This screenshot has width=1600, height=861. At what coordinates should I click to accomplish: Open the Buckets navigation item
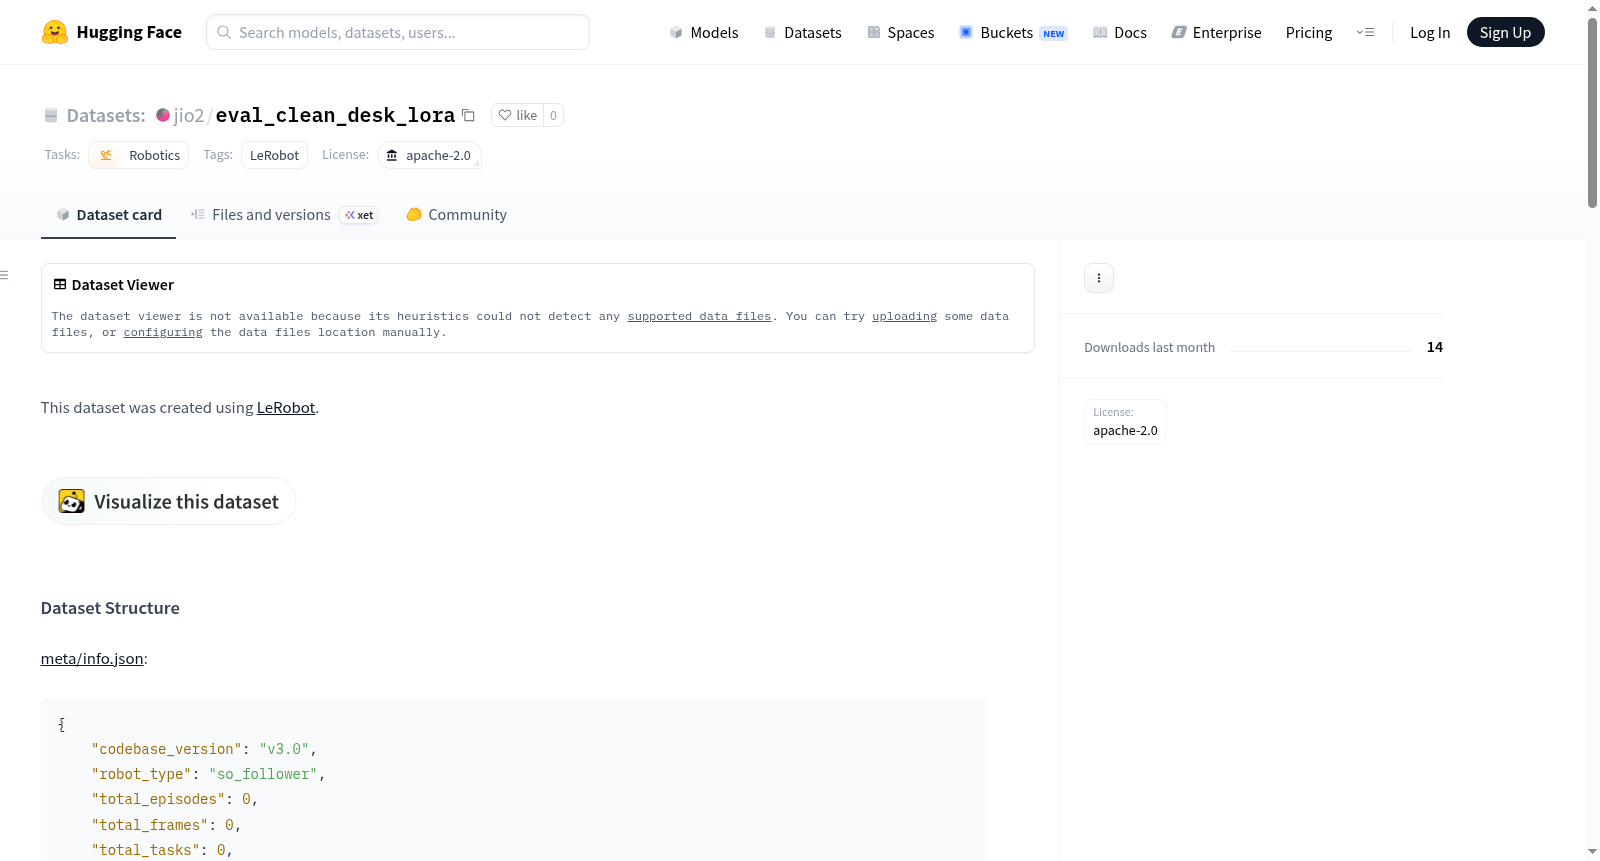point(1013,32)
